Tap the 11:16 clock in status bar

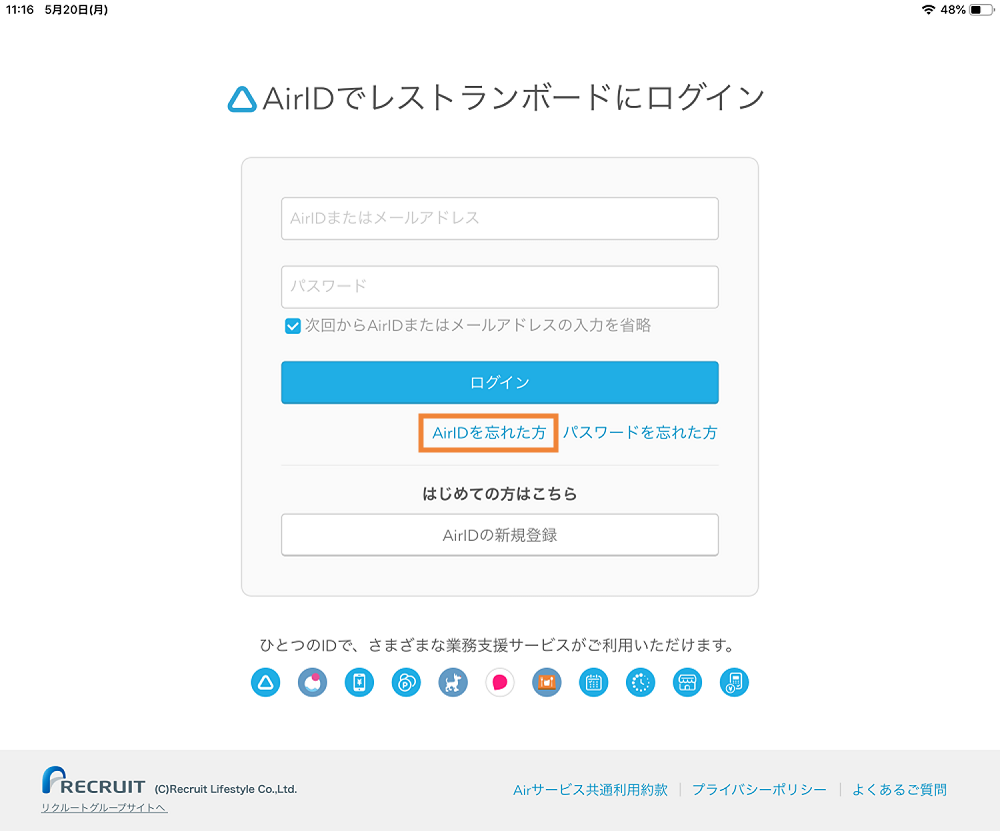click(x=20, y=10)
